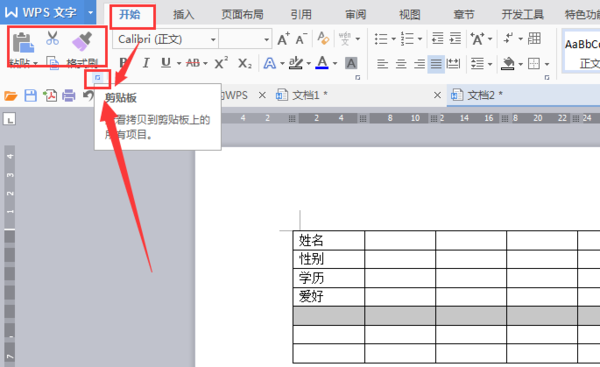Close the 文档1 document tab
The height and width of the screenshot is (367, 600).
tap(437, 95)
